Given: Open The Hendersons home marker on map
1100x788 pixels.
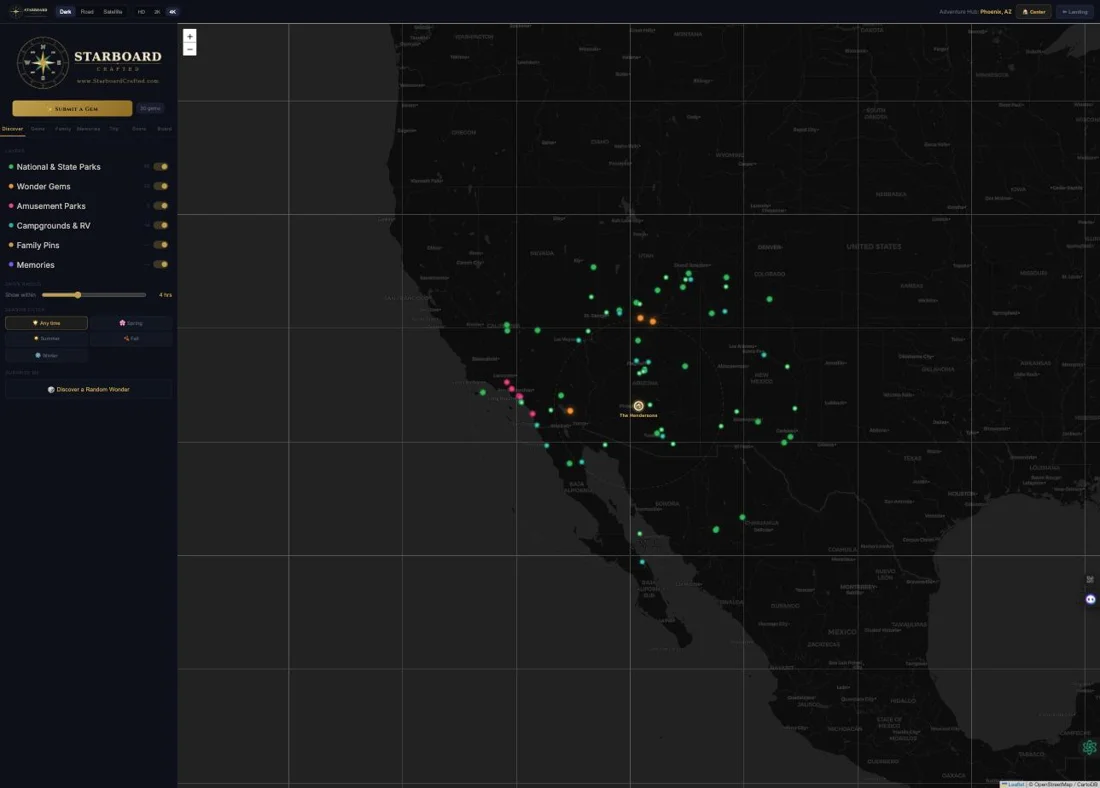Looking at the screenshot, I should [x=638, y=406].
